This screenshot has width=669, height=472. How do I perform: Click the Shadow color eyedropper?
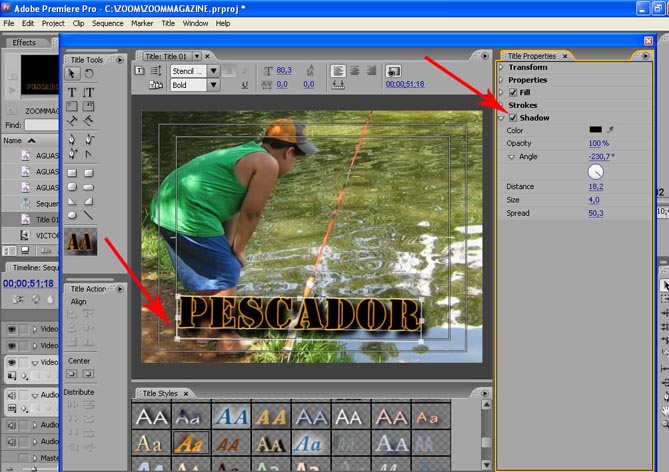(611, 130)
